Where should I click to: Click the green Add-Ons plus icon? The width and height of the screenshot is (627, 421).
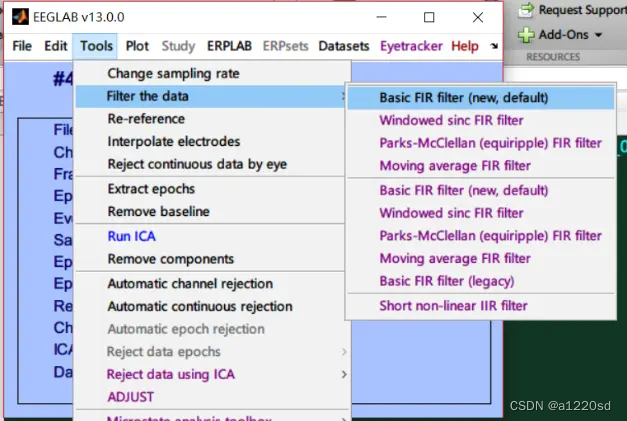coord(526,35)
